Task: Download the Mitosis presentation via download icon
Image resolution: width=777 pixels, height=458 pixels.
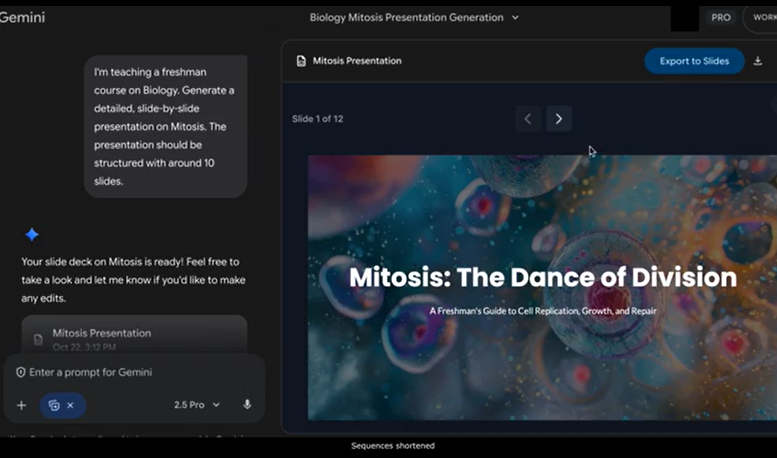Action: tap(758, 61)
